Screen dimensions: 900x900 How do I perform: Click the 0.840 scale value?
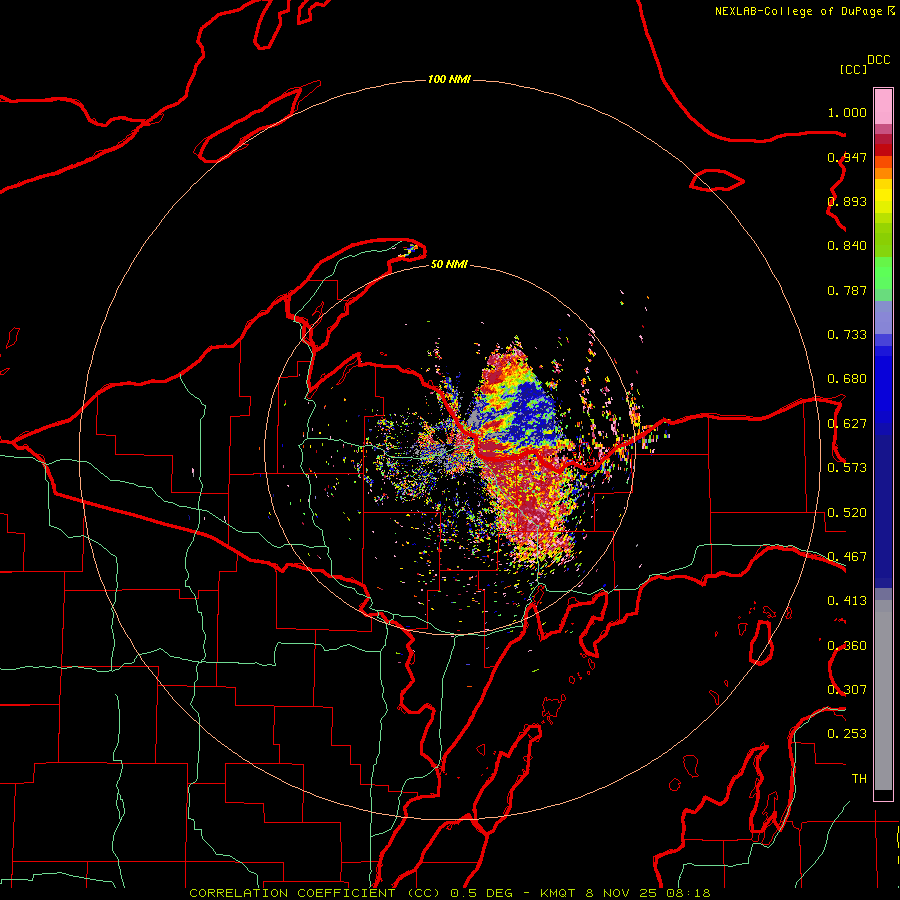[x=847, y=246]
